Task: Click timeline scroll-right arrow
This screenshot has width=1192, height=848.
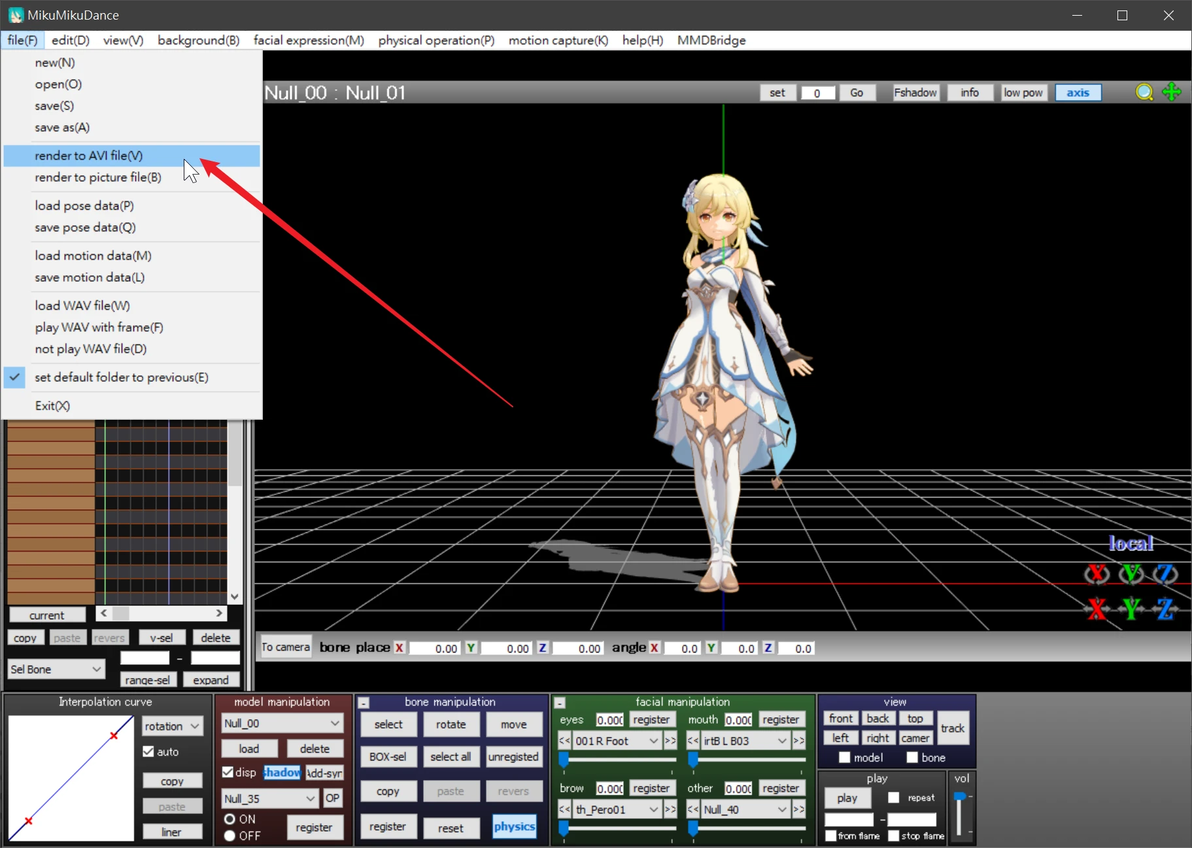Action: tap(219, 613)
